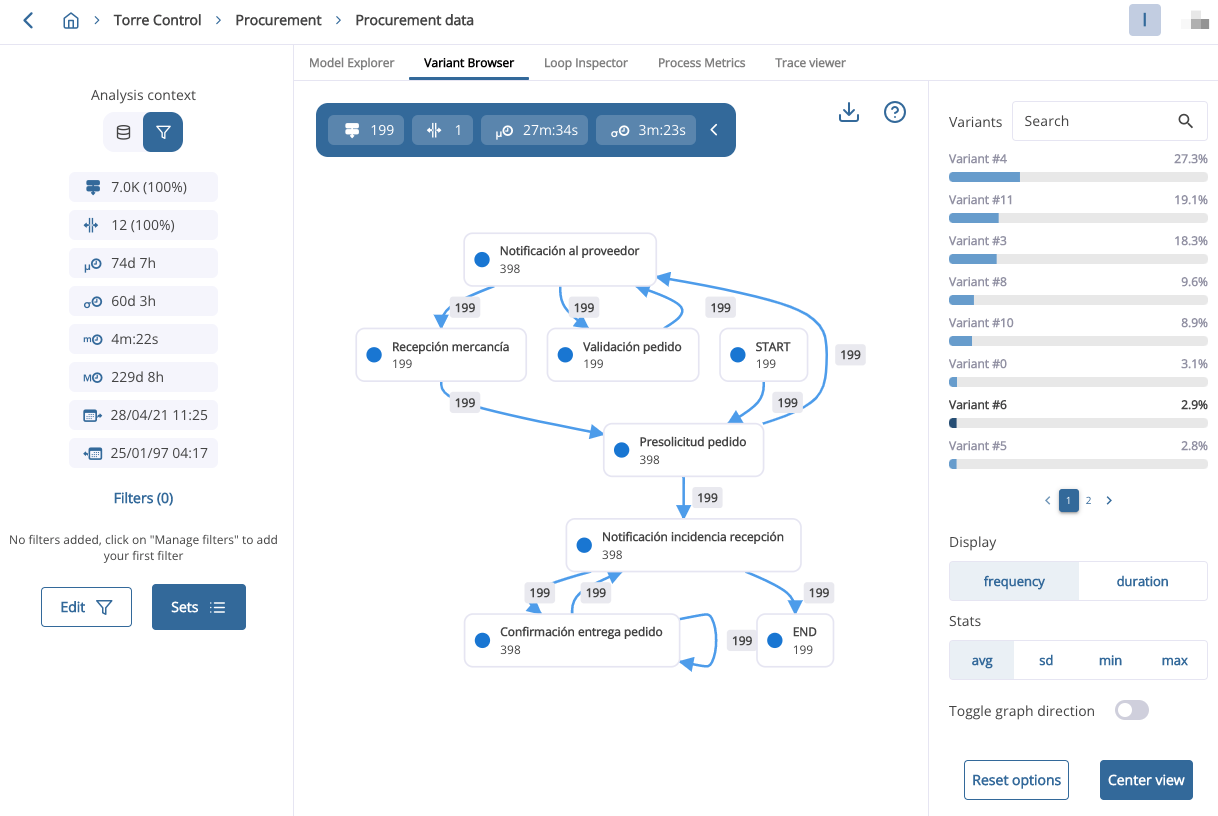
Task: Select the sd stats option
Action: pos(1046,660)
